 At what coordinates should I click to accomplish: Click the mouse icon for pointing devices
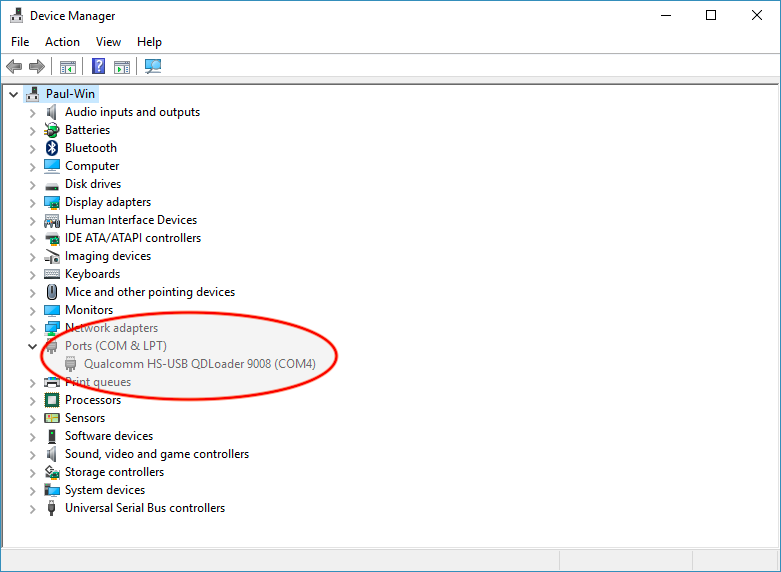pos(52,292)
